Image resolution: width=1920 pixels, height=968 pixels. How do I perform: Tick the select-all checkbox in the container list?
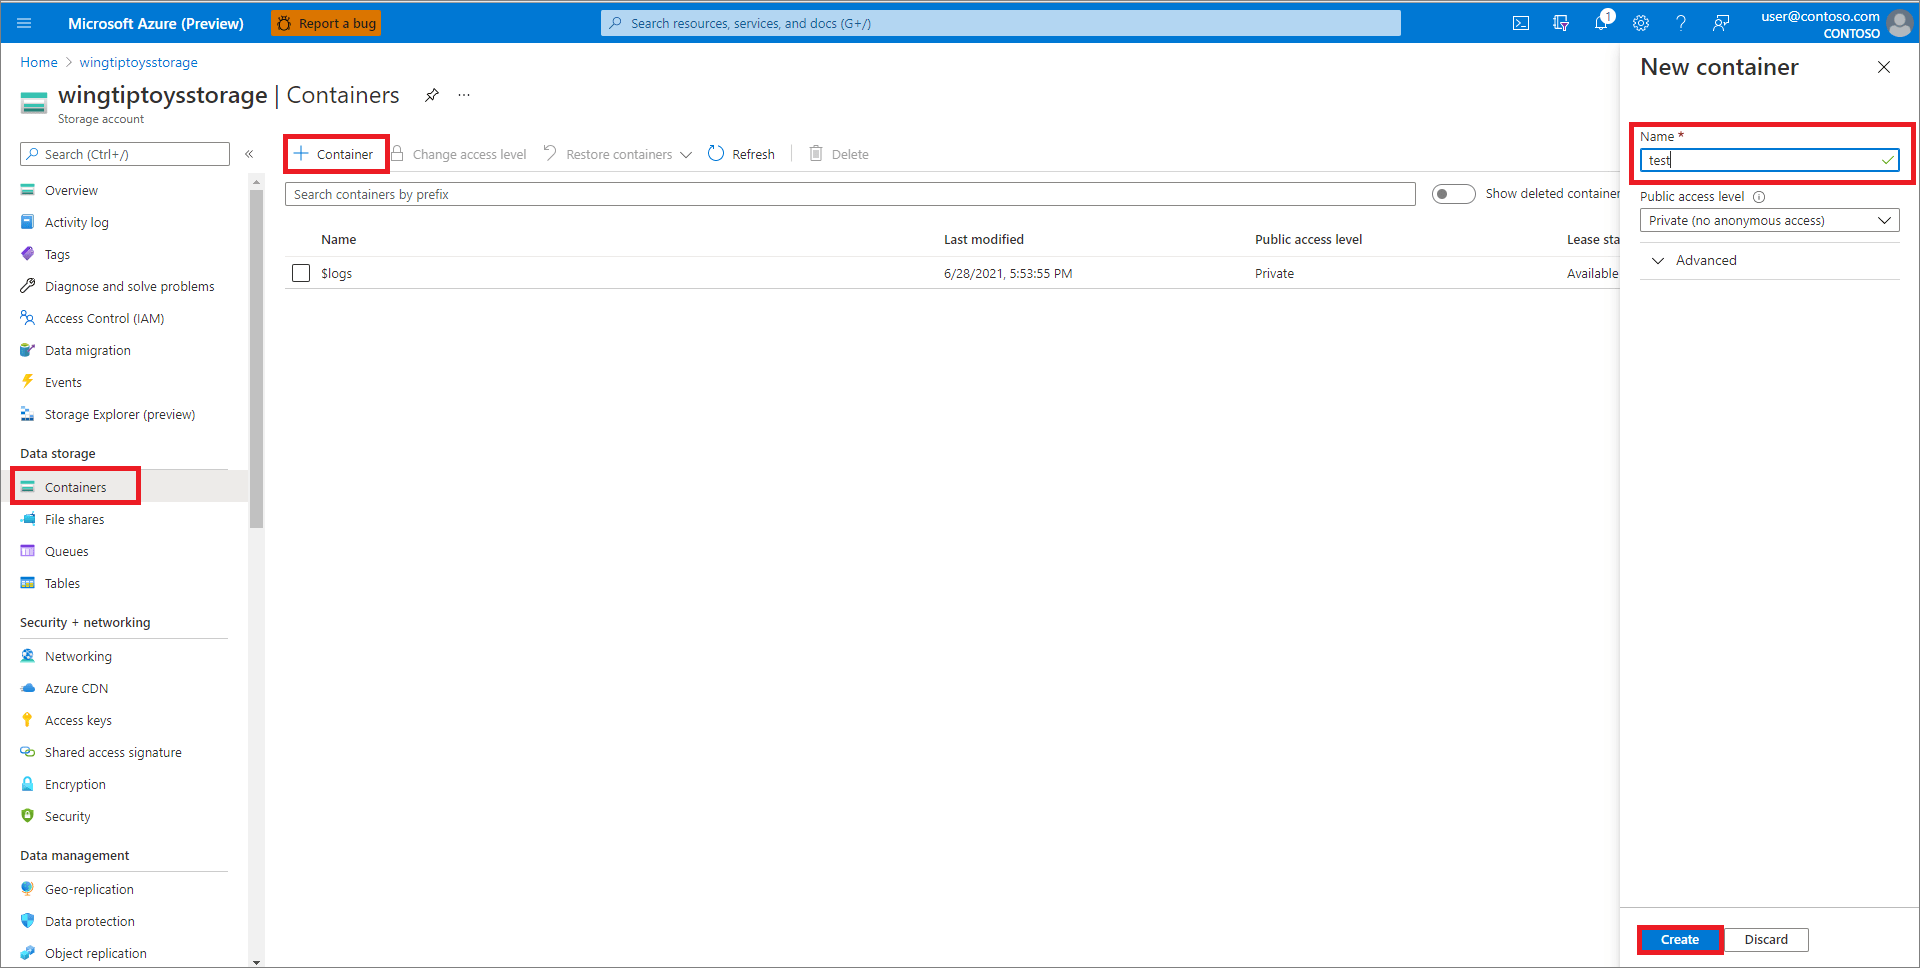301,239
